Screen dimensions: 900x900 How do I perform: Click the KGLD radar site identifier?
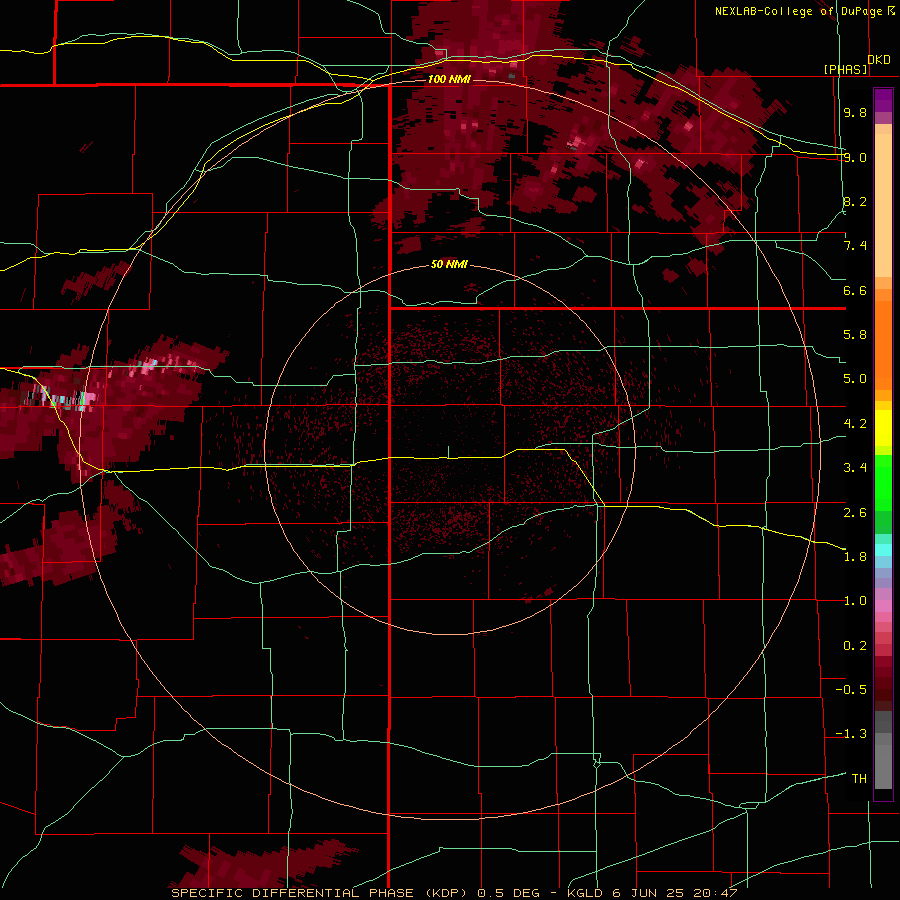tap(584, 893)
